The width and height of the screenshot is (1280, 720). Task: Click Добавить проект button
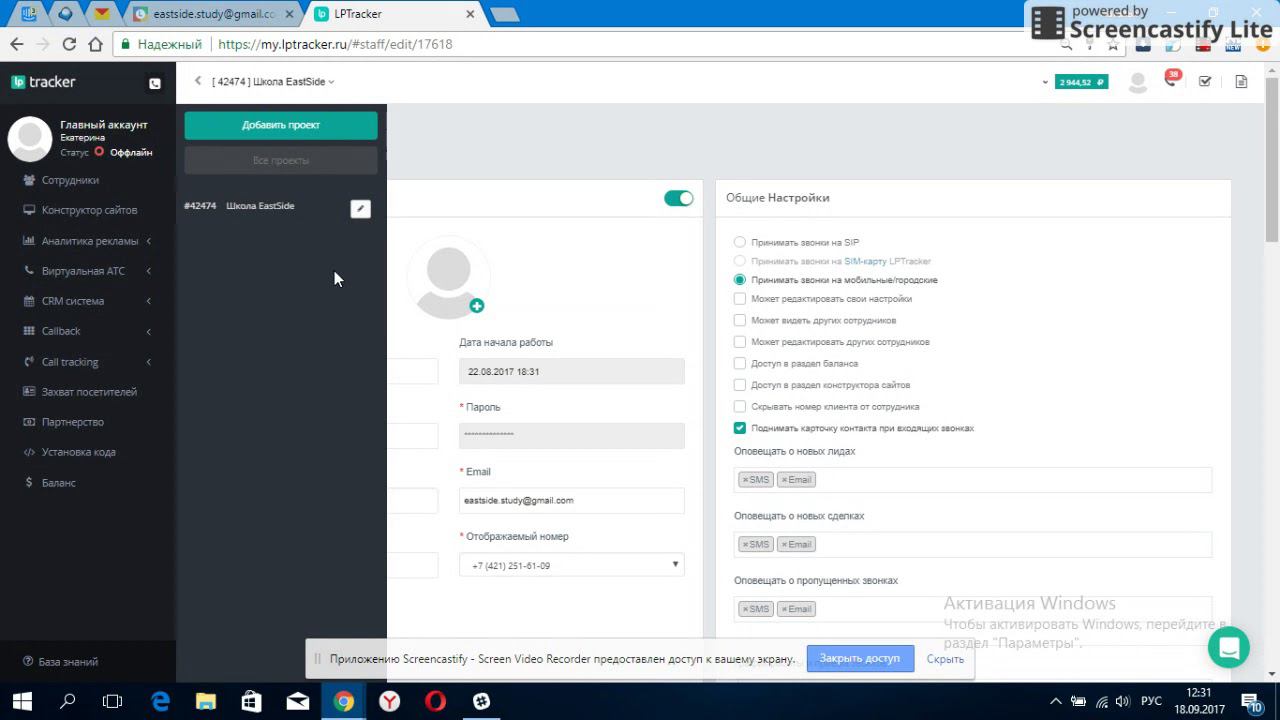point(281,125)
